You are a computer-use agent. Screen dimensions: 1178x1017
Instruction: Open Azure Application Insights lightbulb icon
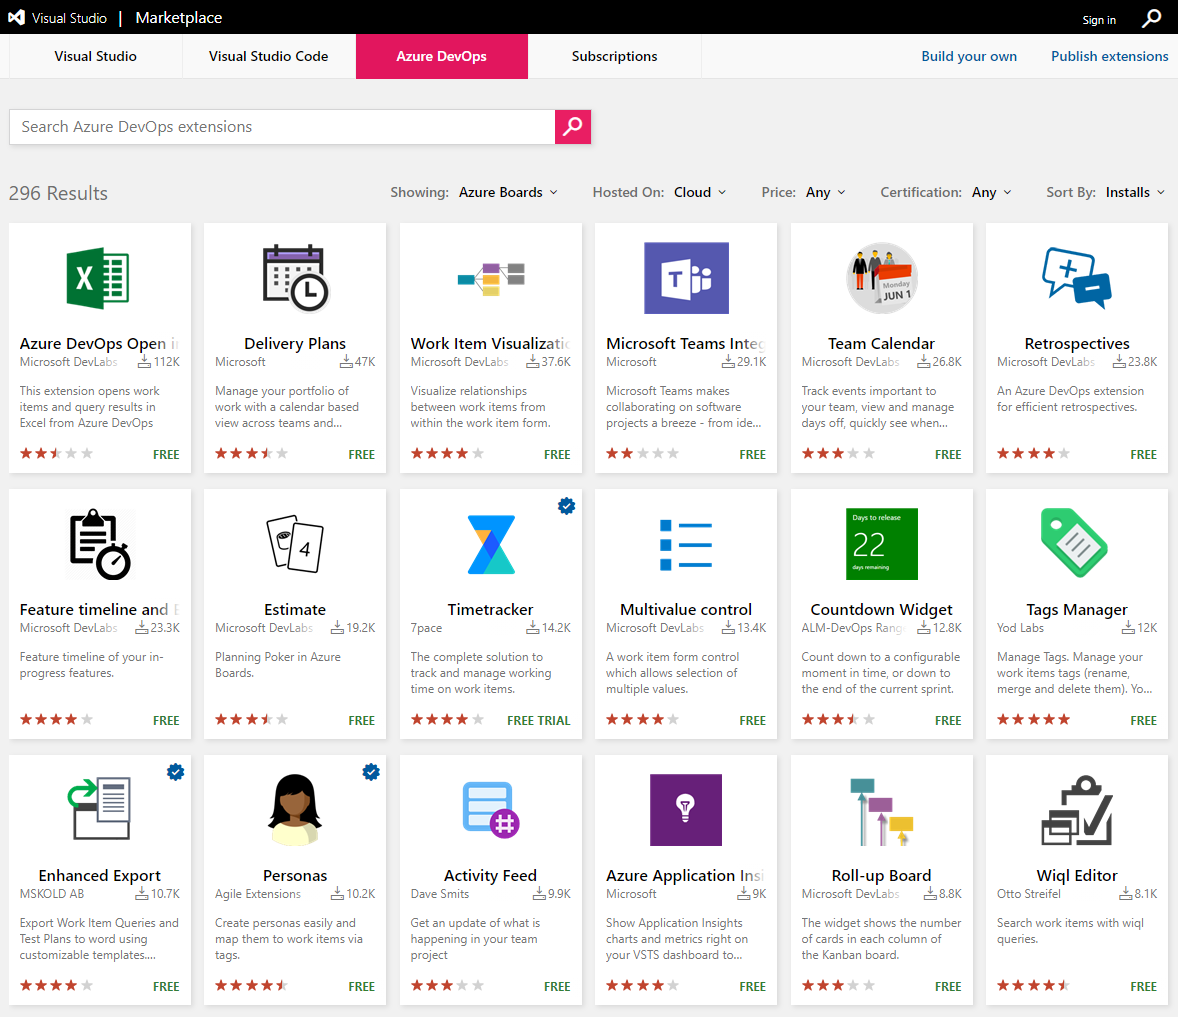coord(686,810)
